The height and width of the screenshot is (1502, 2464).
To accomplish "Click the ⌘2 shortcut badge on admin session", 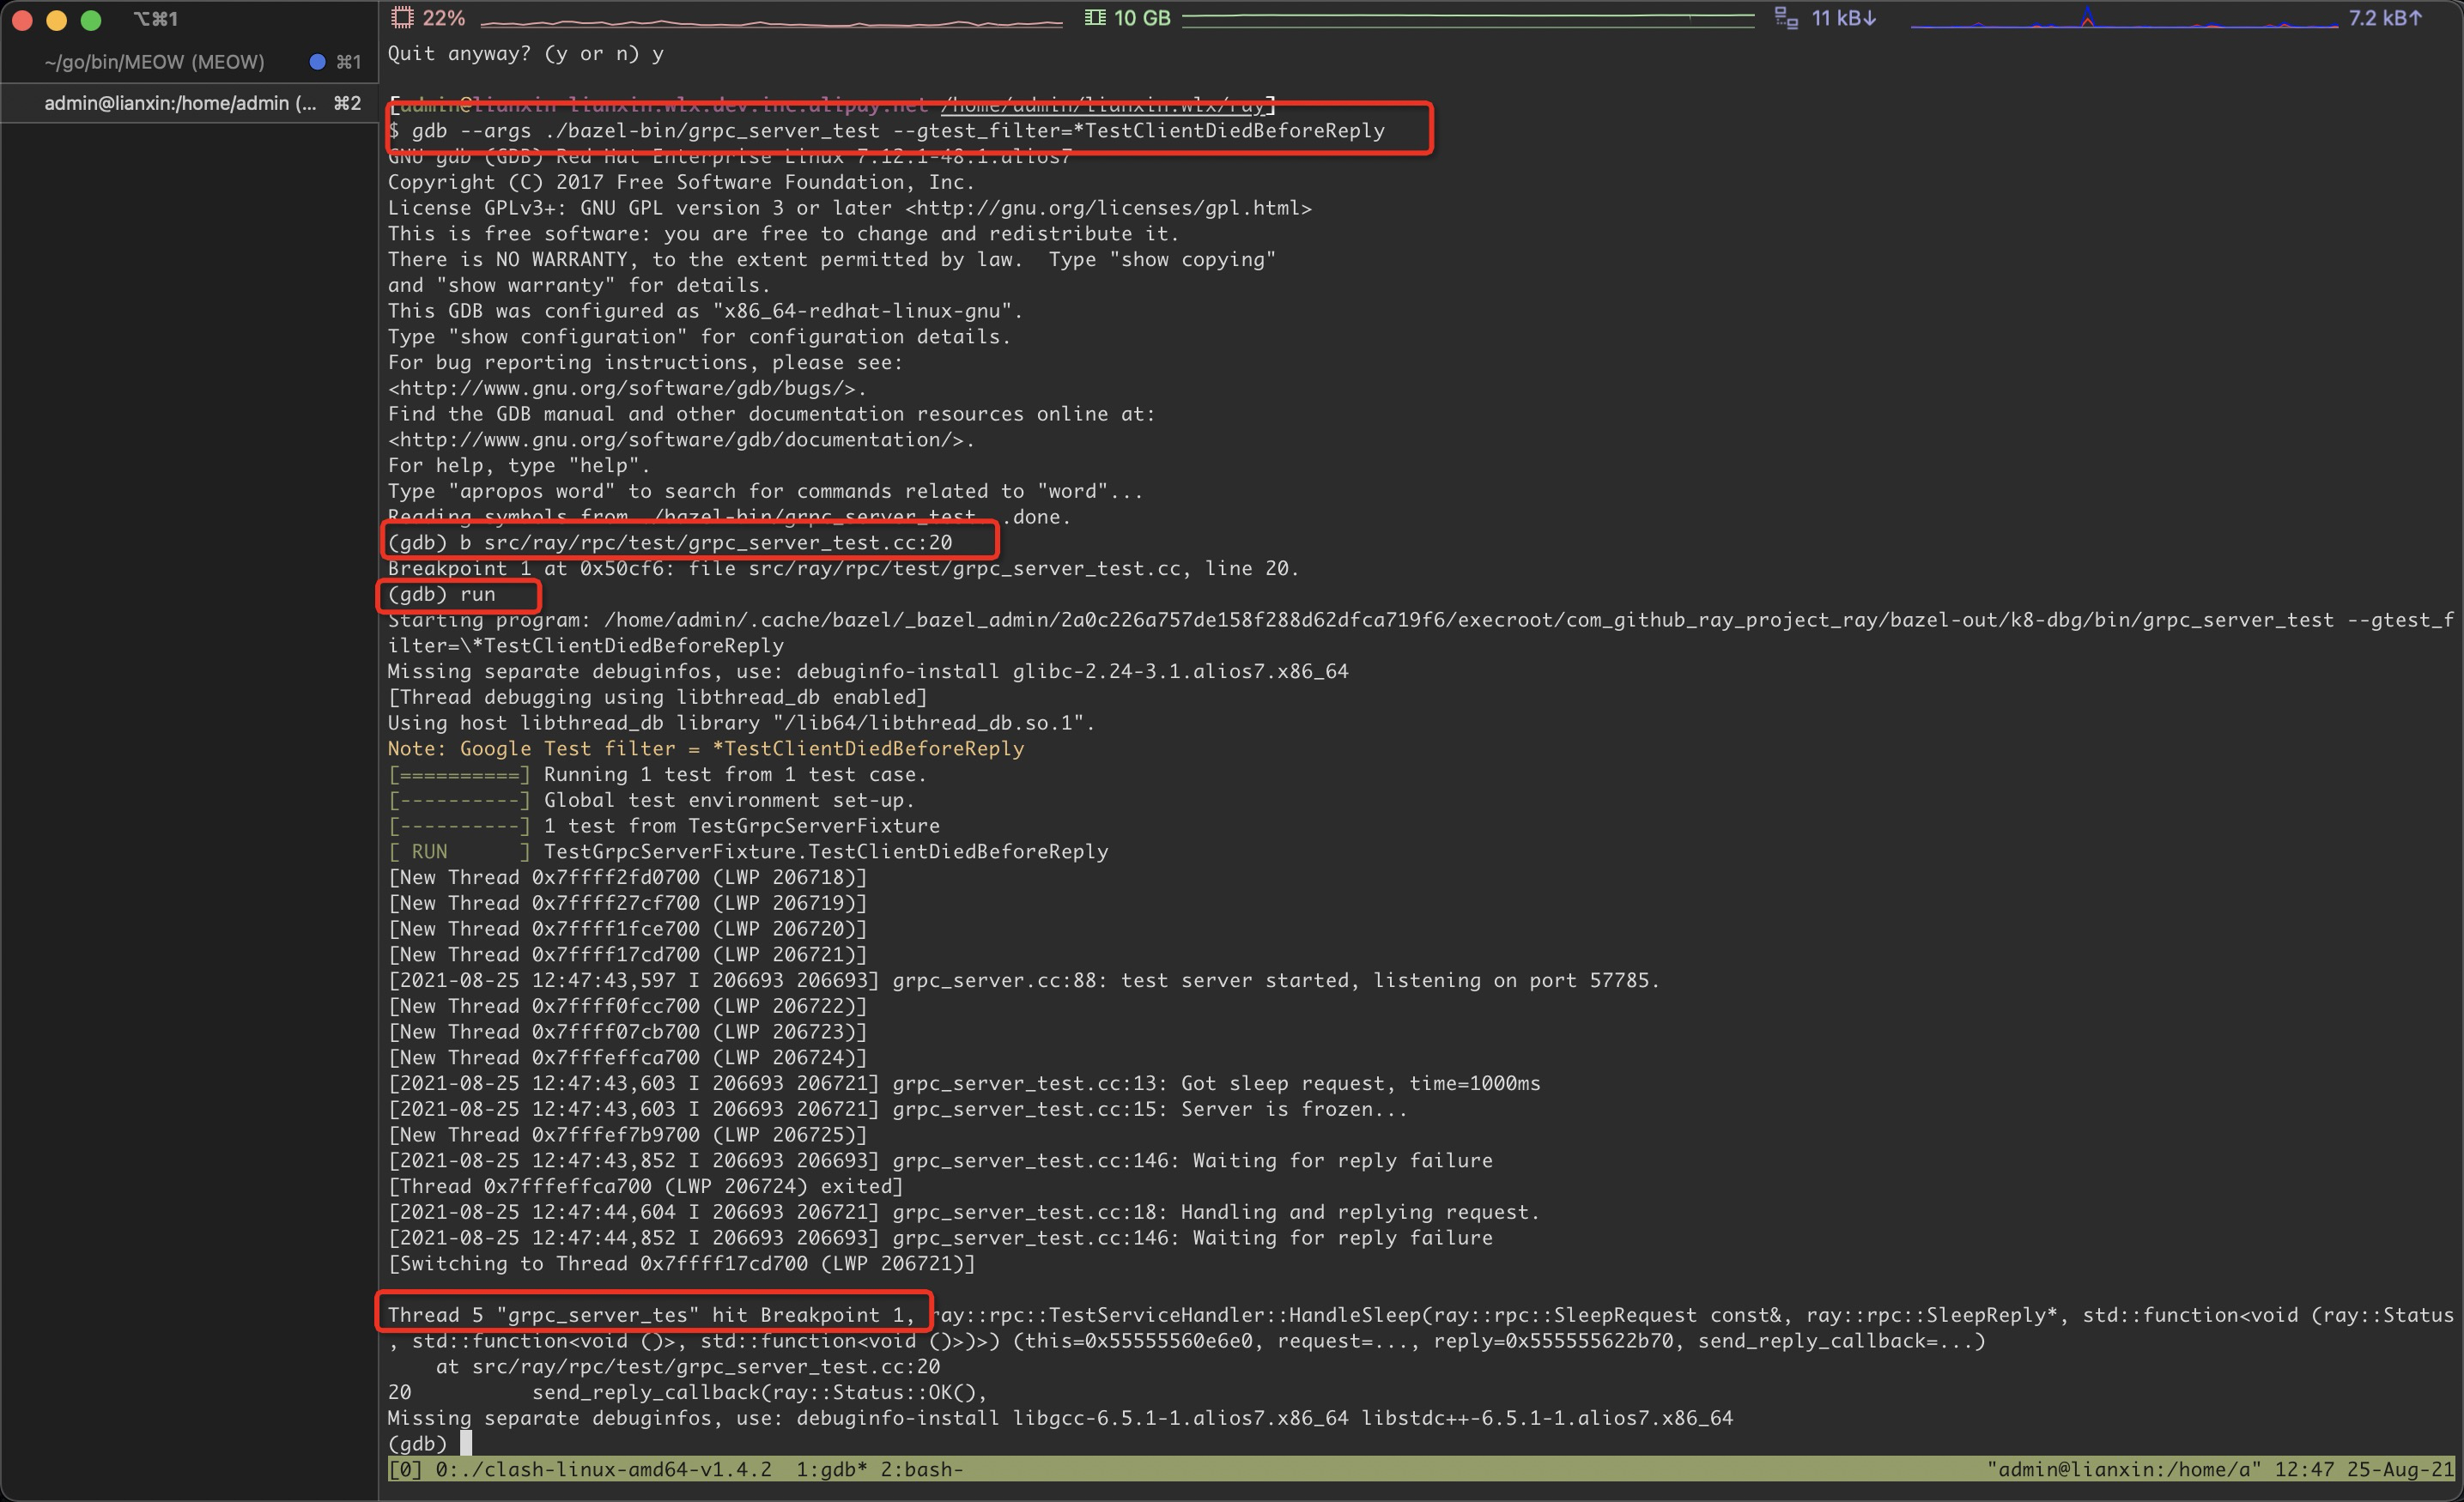I will click(346, 102).
